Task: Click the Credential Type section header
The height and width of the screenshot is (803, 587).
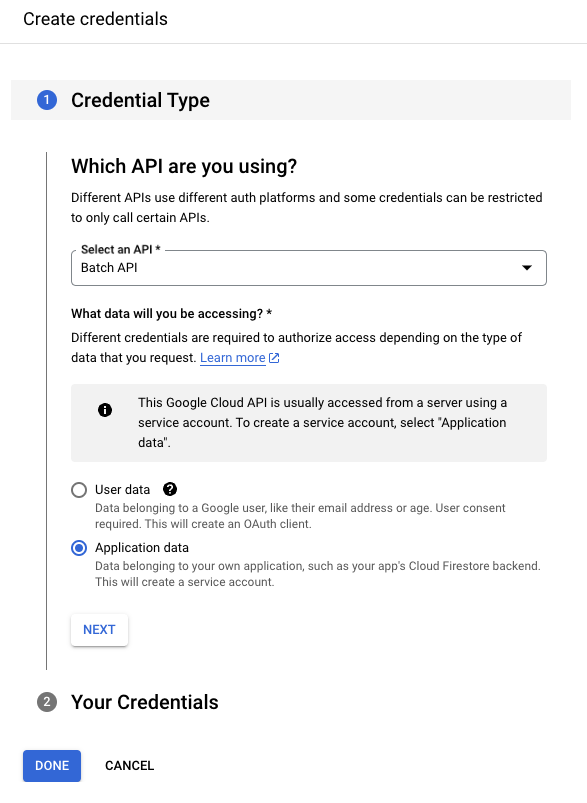Action: pyautogui.click(x=140, y=100)
